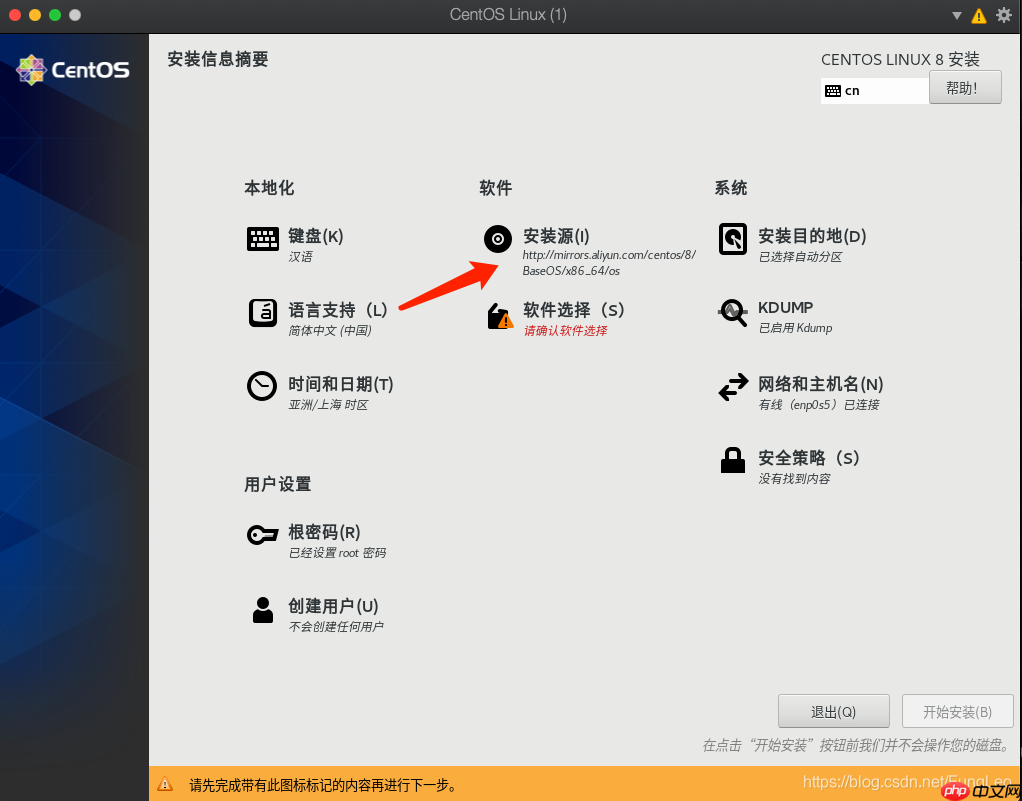Screen dimensions: 1022x801
Task: Open the KDUMP label
Action: (785, 308)
